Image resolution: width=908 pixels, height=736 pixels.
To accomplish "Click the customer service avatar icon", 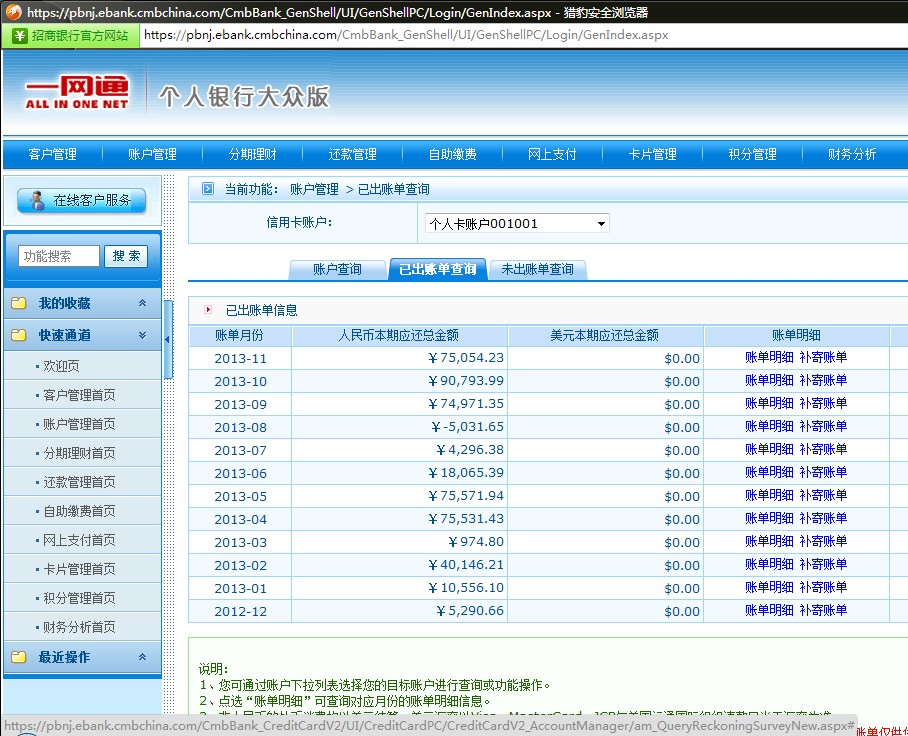I will click(38, 200).
